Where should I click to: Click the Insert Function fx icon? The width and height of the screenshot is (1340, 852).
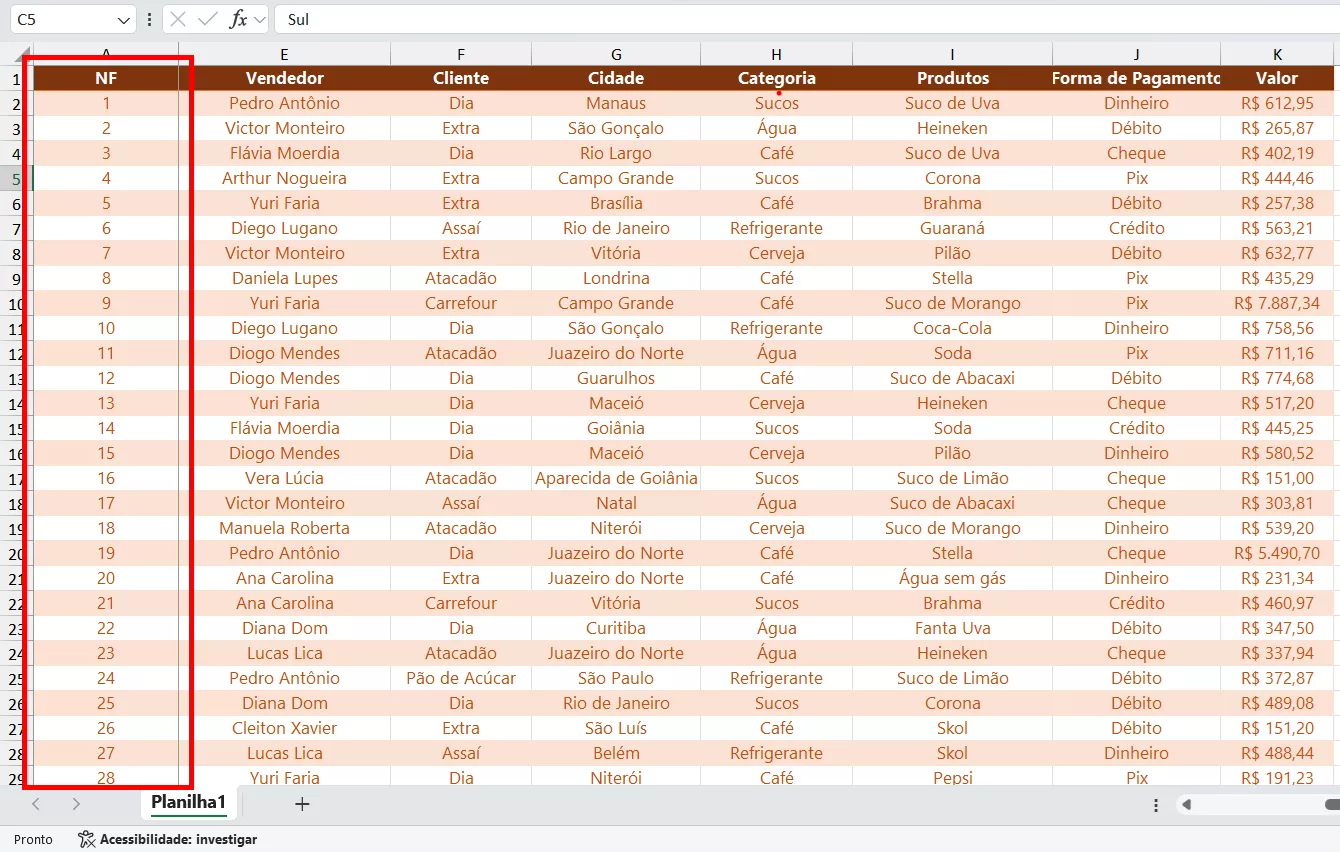[238, 20]
